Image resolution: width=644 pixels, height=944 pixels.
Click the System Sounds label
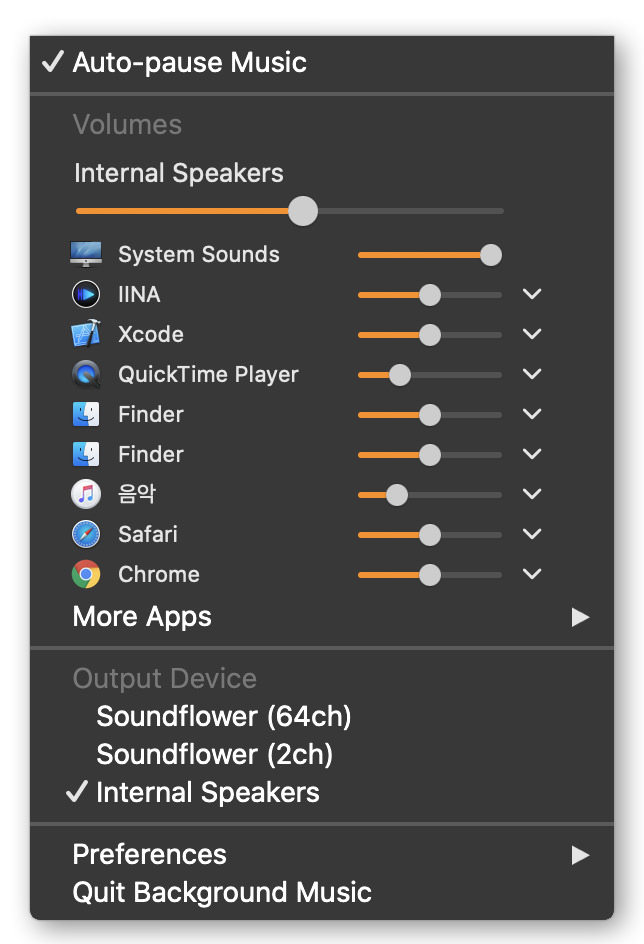point(199,255)
